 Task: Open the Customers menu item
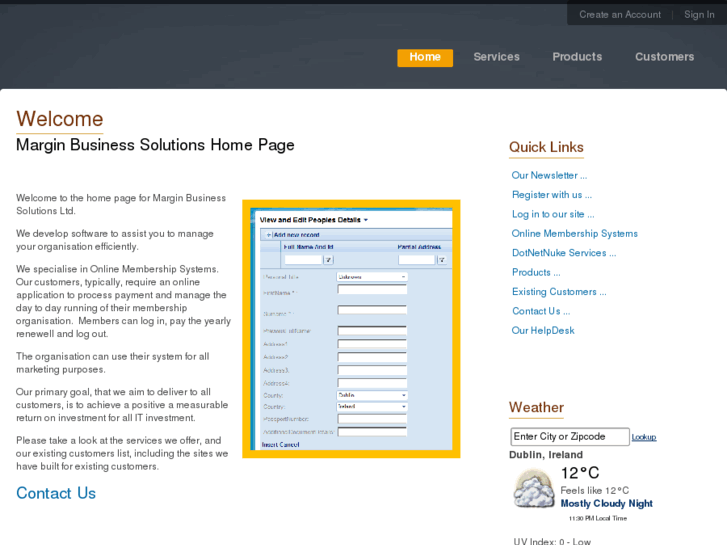tap(664, 57)
